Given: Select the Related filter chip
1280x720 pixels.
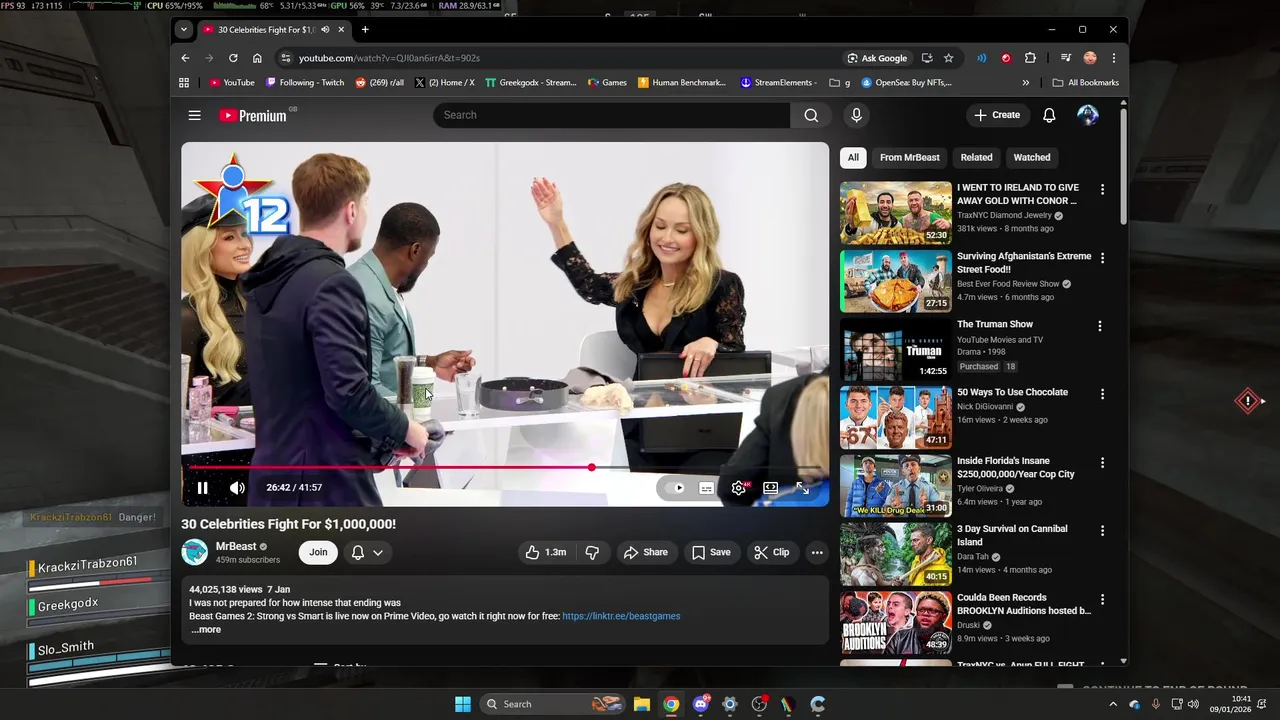Looking at the screenshot, I should pos(976,157).
